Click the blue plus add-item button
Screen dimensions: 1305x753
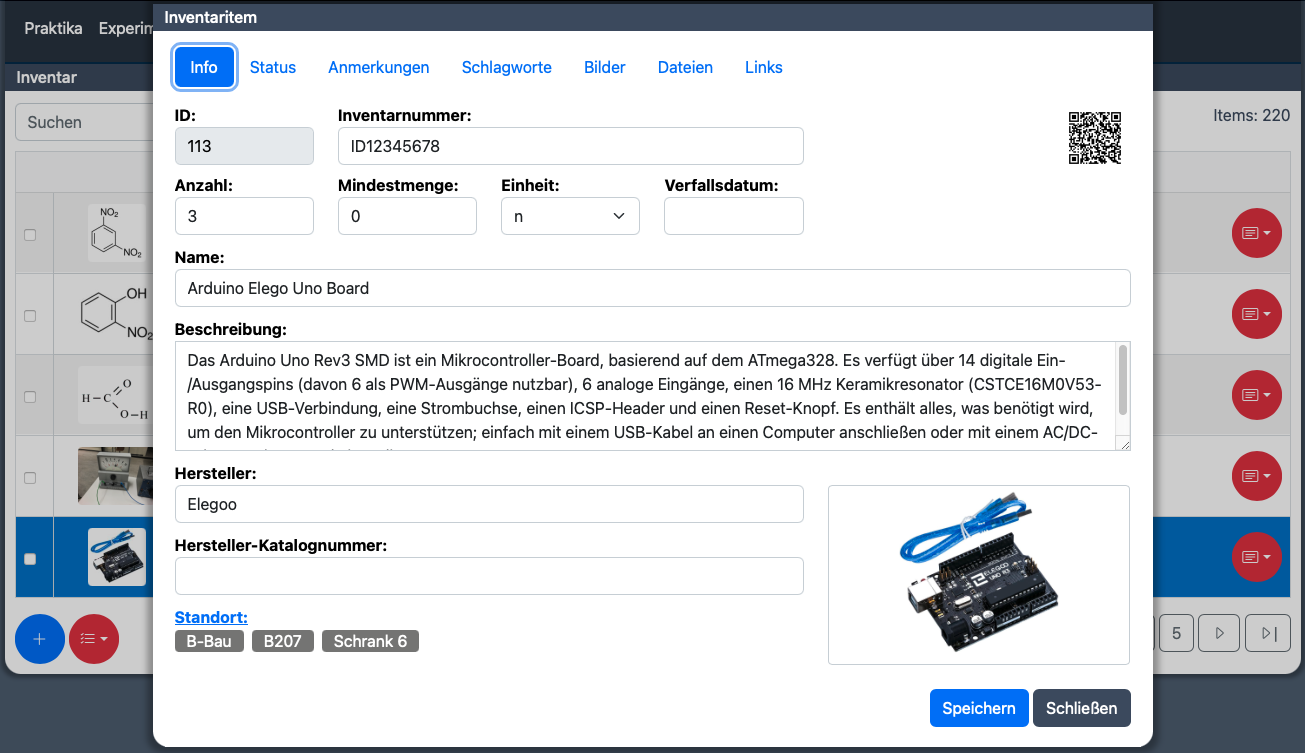tap(40, 640)
